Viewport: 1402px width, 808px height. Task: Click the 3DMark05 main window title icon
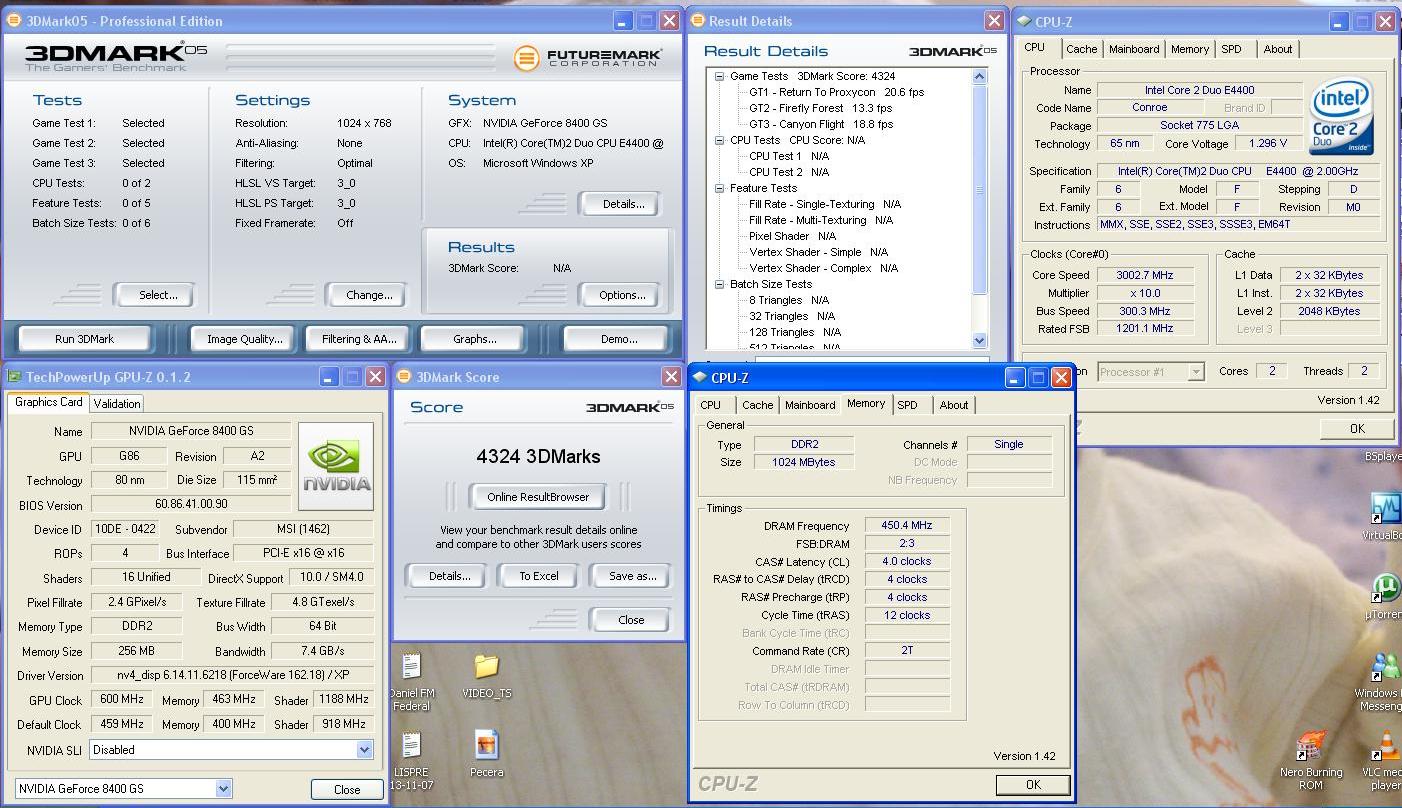(14, 20)
